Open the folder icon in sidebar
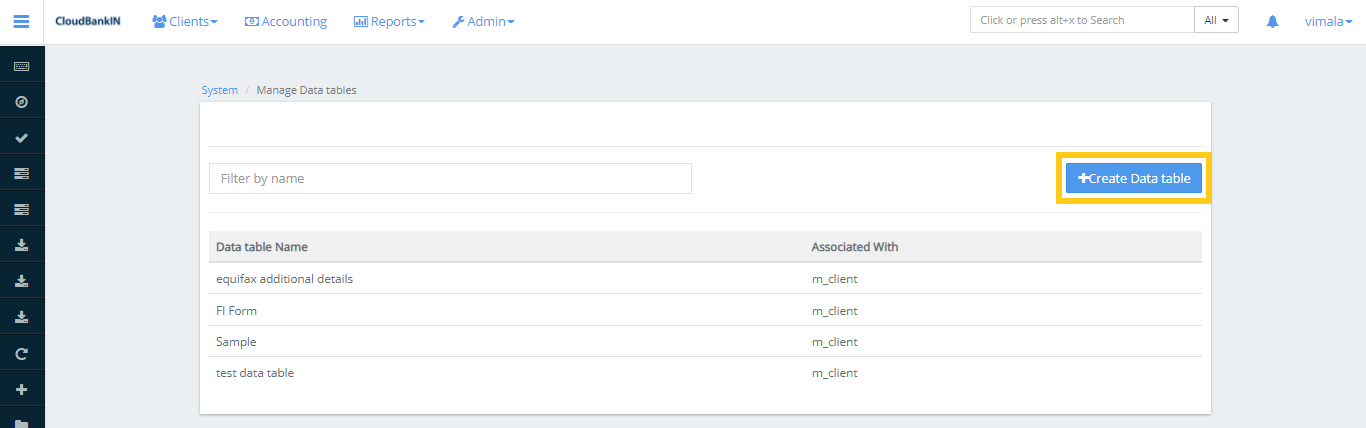This screenshot has width=1366, height=428. [x=21, y=422]
